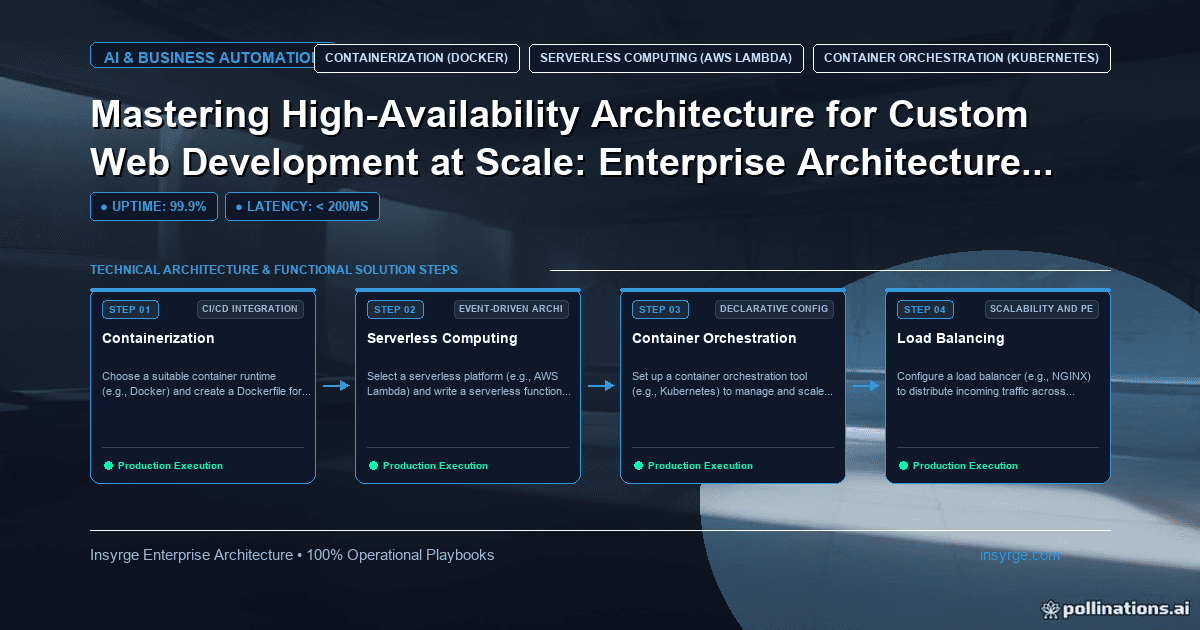This screenshot has height=630, width=1200.
Task: Click Production Execution in the Containerization card
Action: (170, 466)
